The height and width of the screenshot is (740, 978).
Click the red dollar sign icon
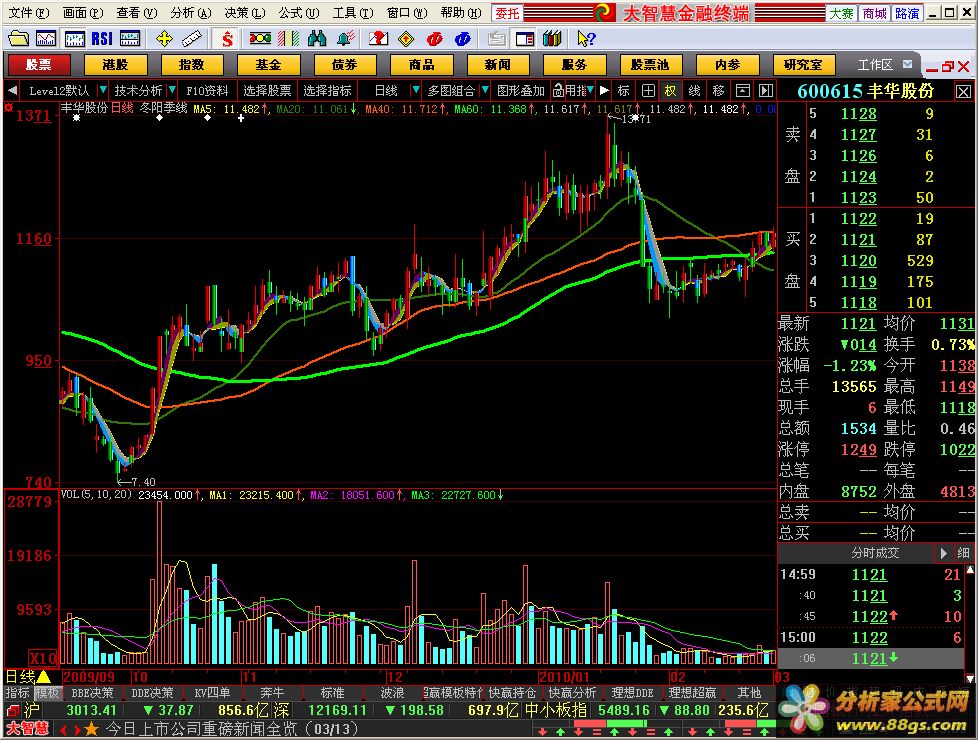227,39
